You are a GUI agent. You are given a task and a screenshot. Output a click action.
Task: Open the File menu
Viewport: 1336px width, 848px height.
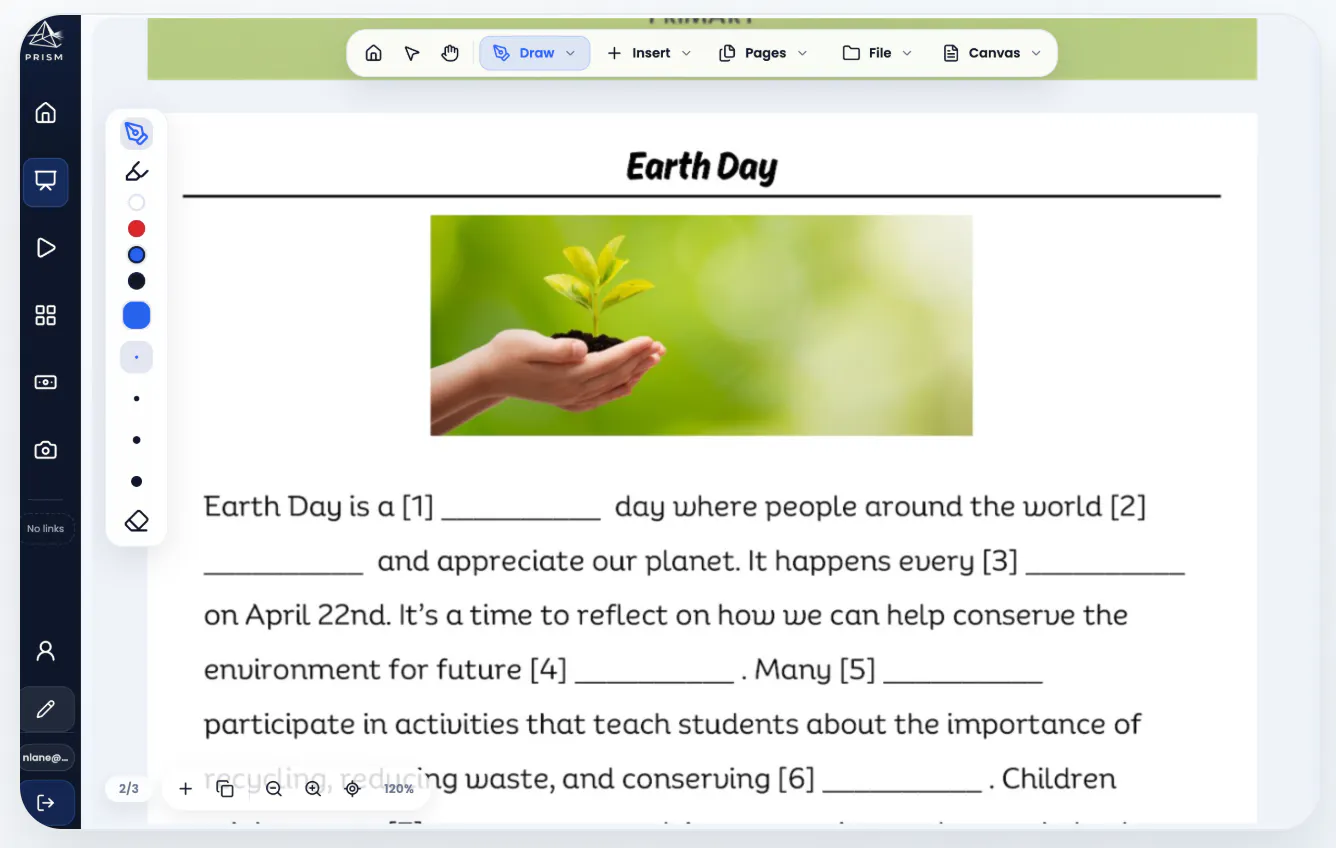point(877,53)
